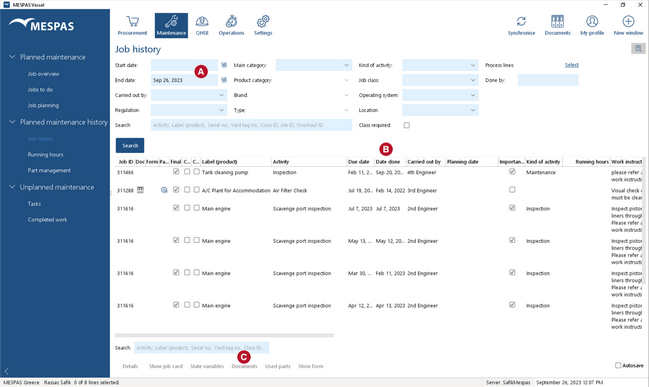Click the Details button
This screenshot has height=387, width=649.
click(130, 366)
